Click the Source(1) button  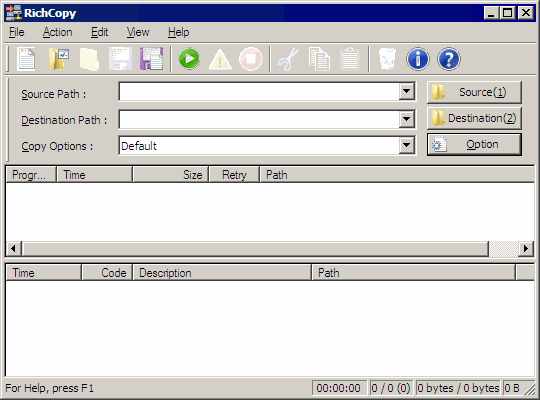474,92
